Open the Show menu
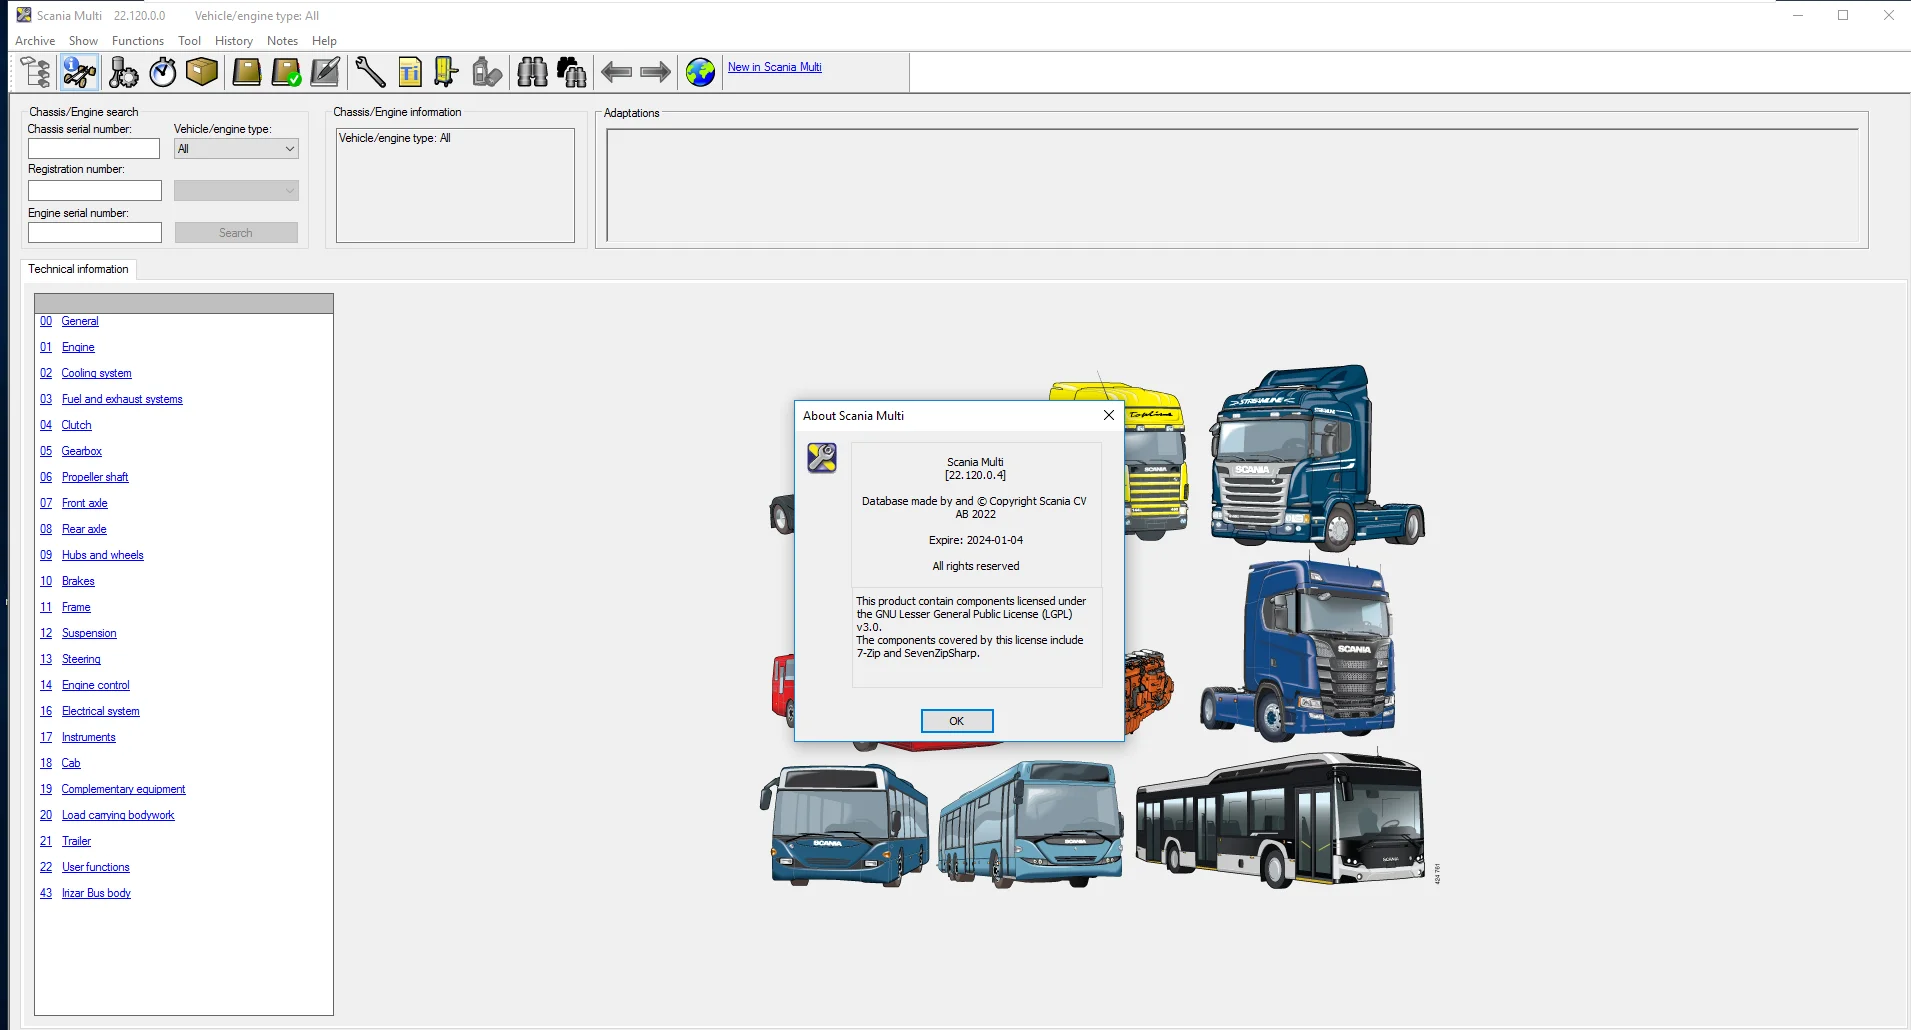Viewport: 1911px width, 1030px height. [83, 41]
